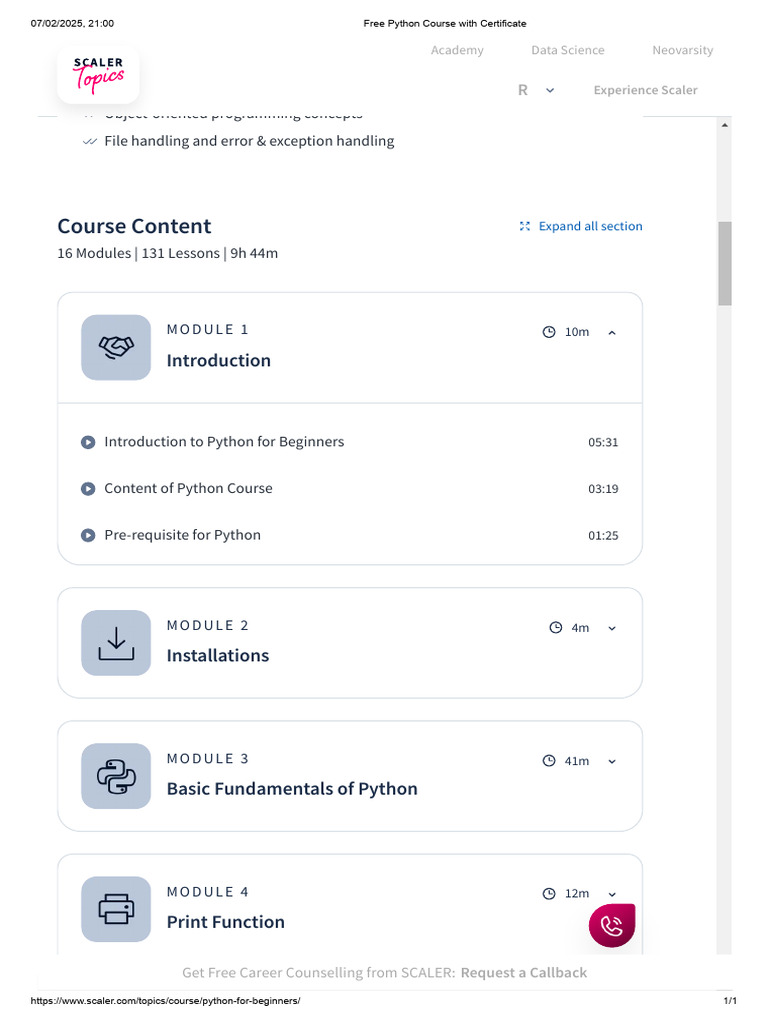Tap the red phone callback button
Image resolution: width=768 pixels, height=1024 pixels.
[x=612, y=925]
